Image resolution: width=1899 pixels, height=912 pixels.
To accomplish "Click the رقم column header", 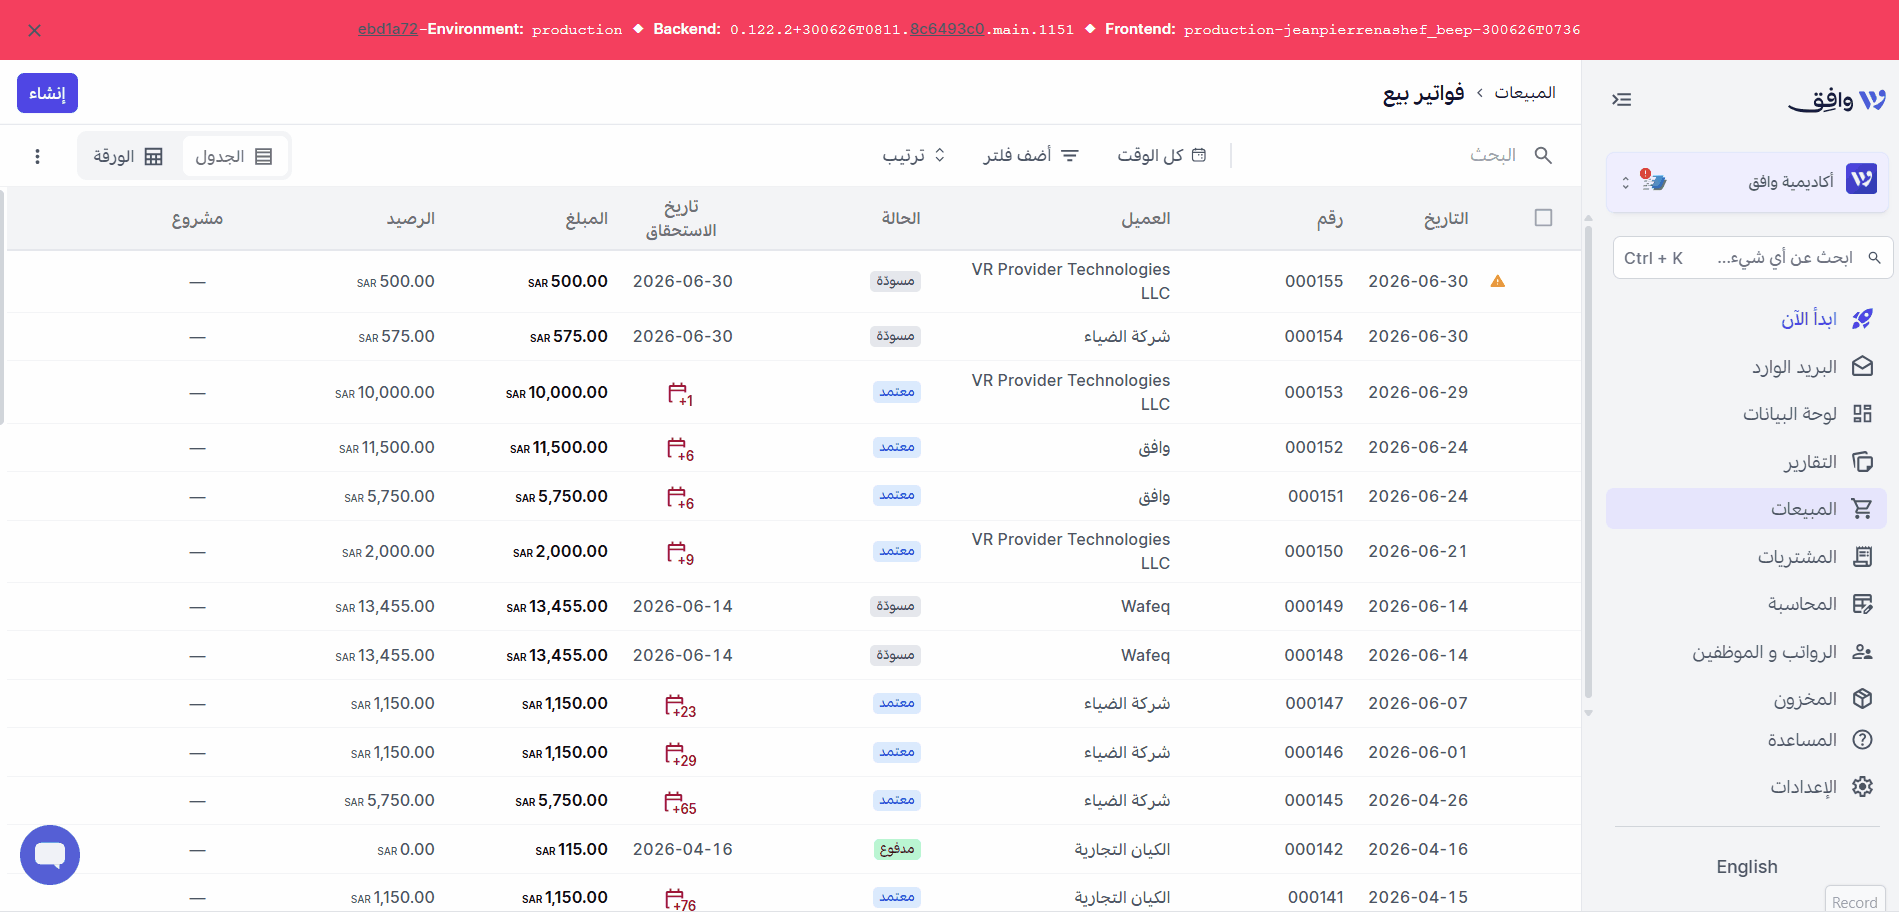I will (1330, 218).
